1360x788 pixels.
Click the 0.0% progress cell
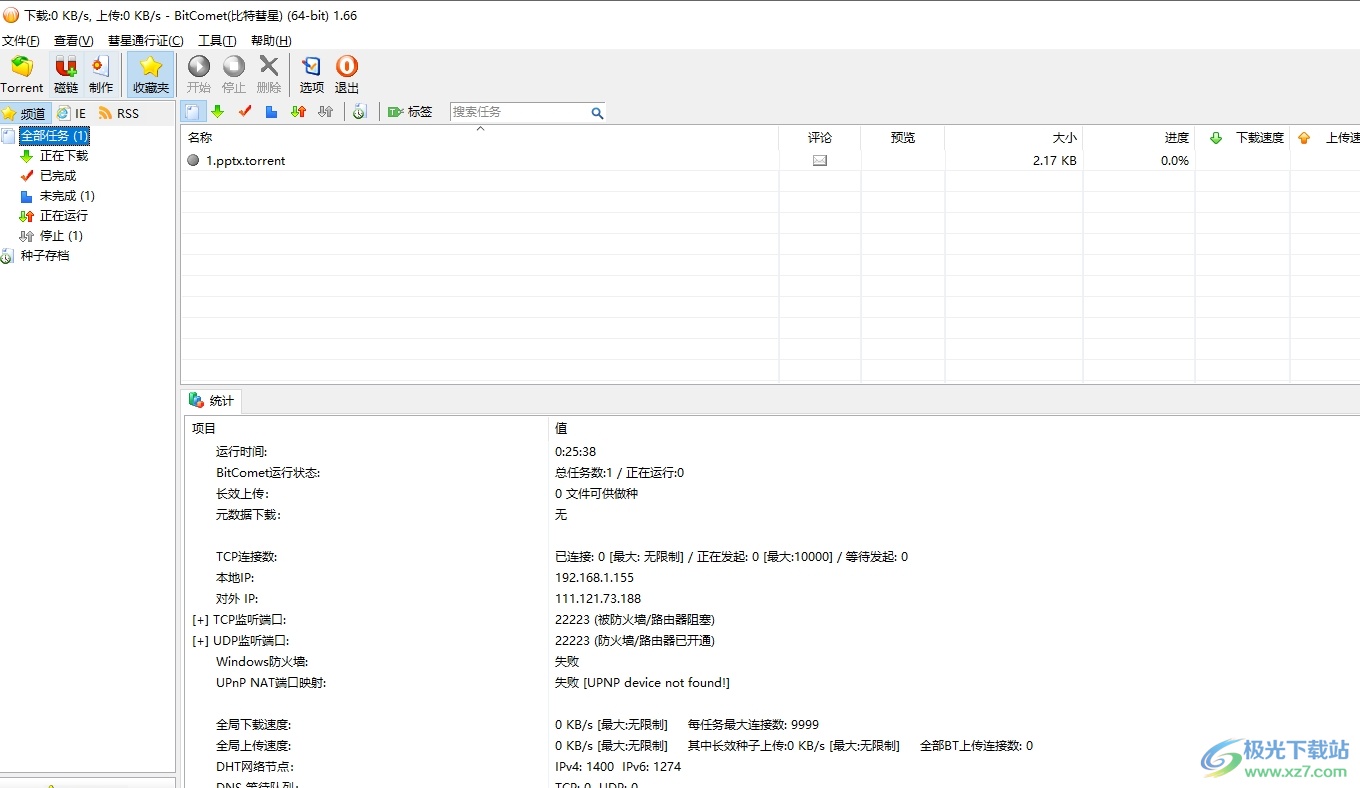(x=1175, y=160)
